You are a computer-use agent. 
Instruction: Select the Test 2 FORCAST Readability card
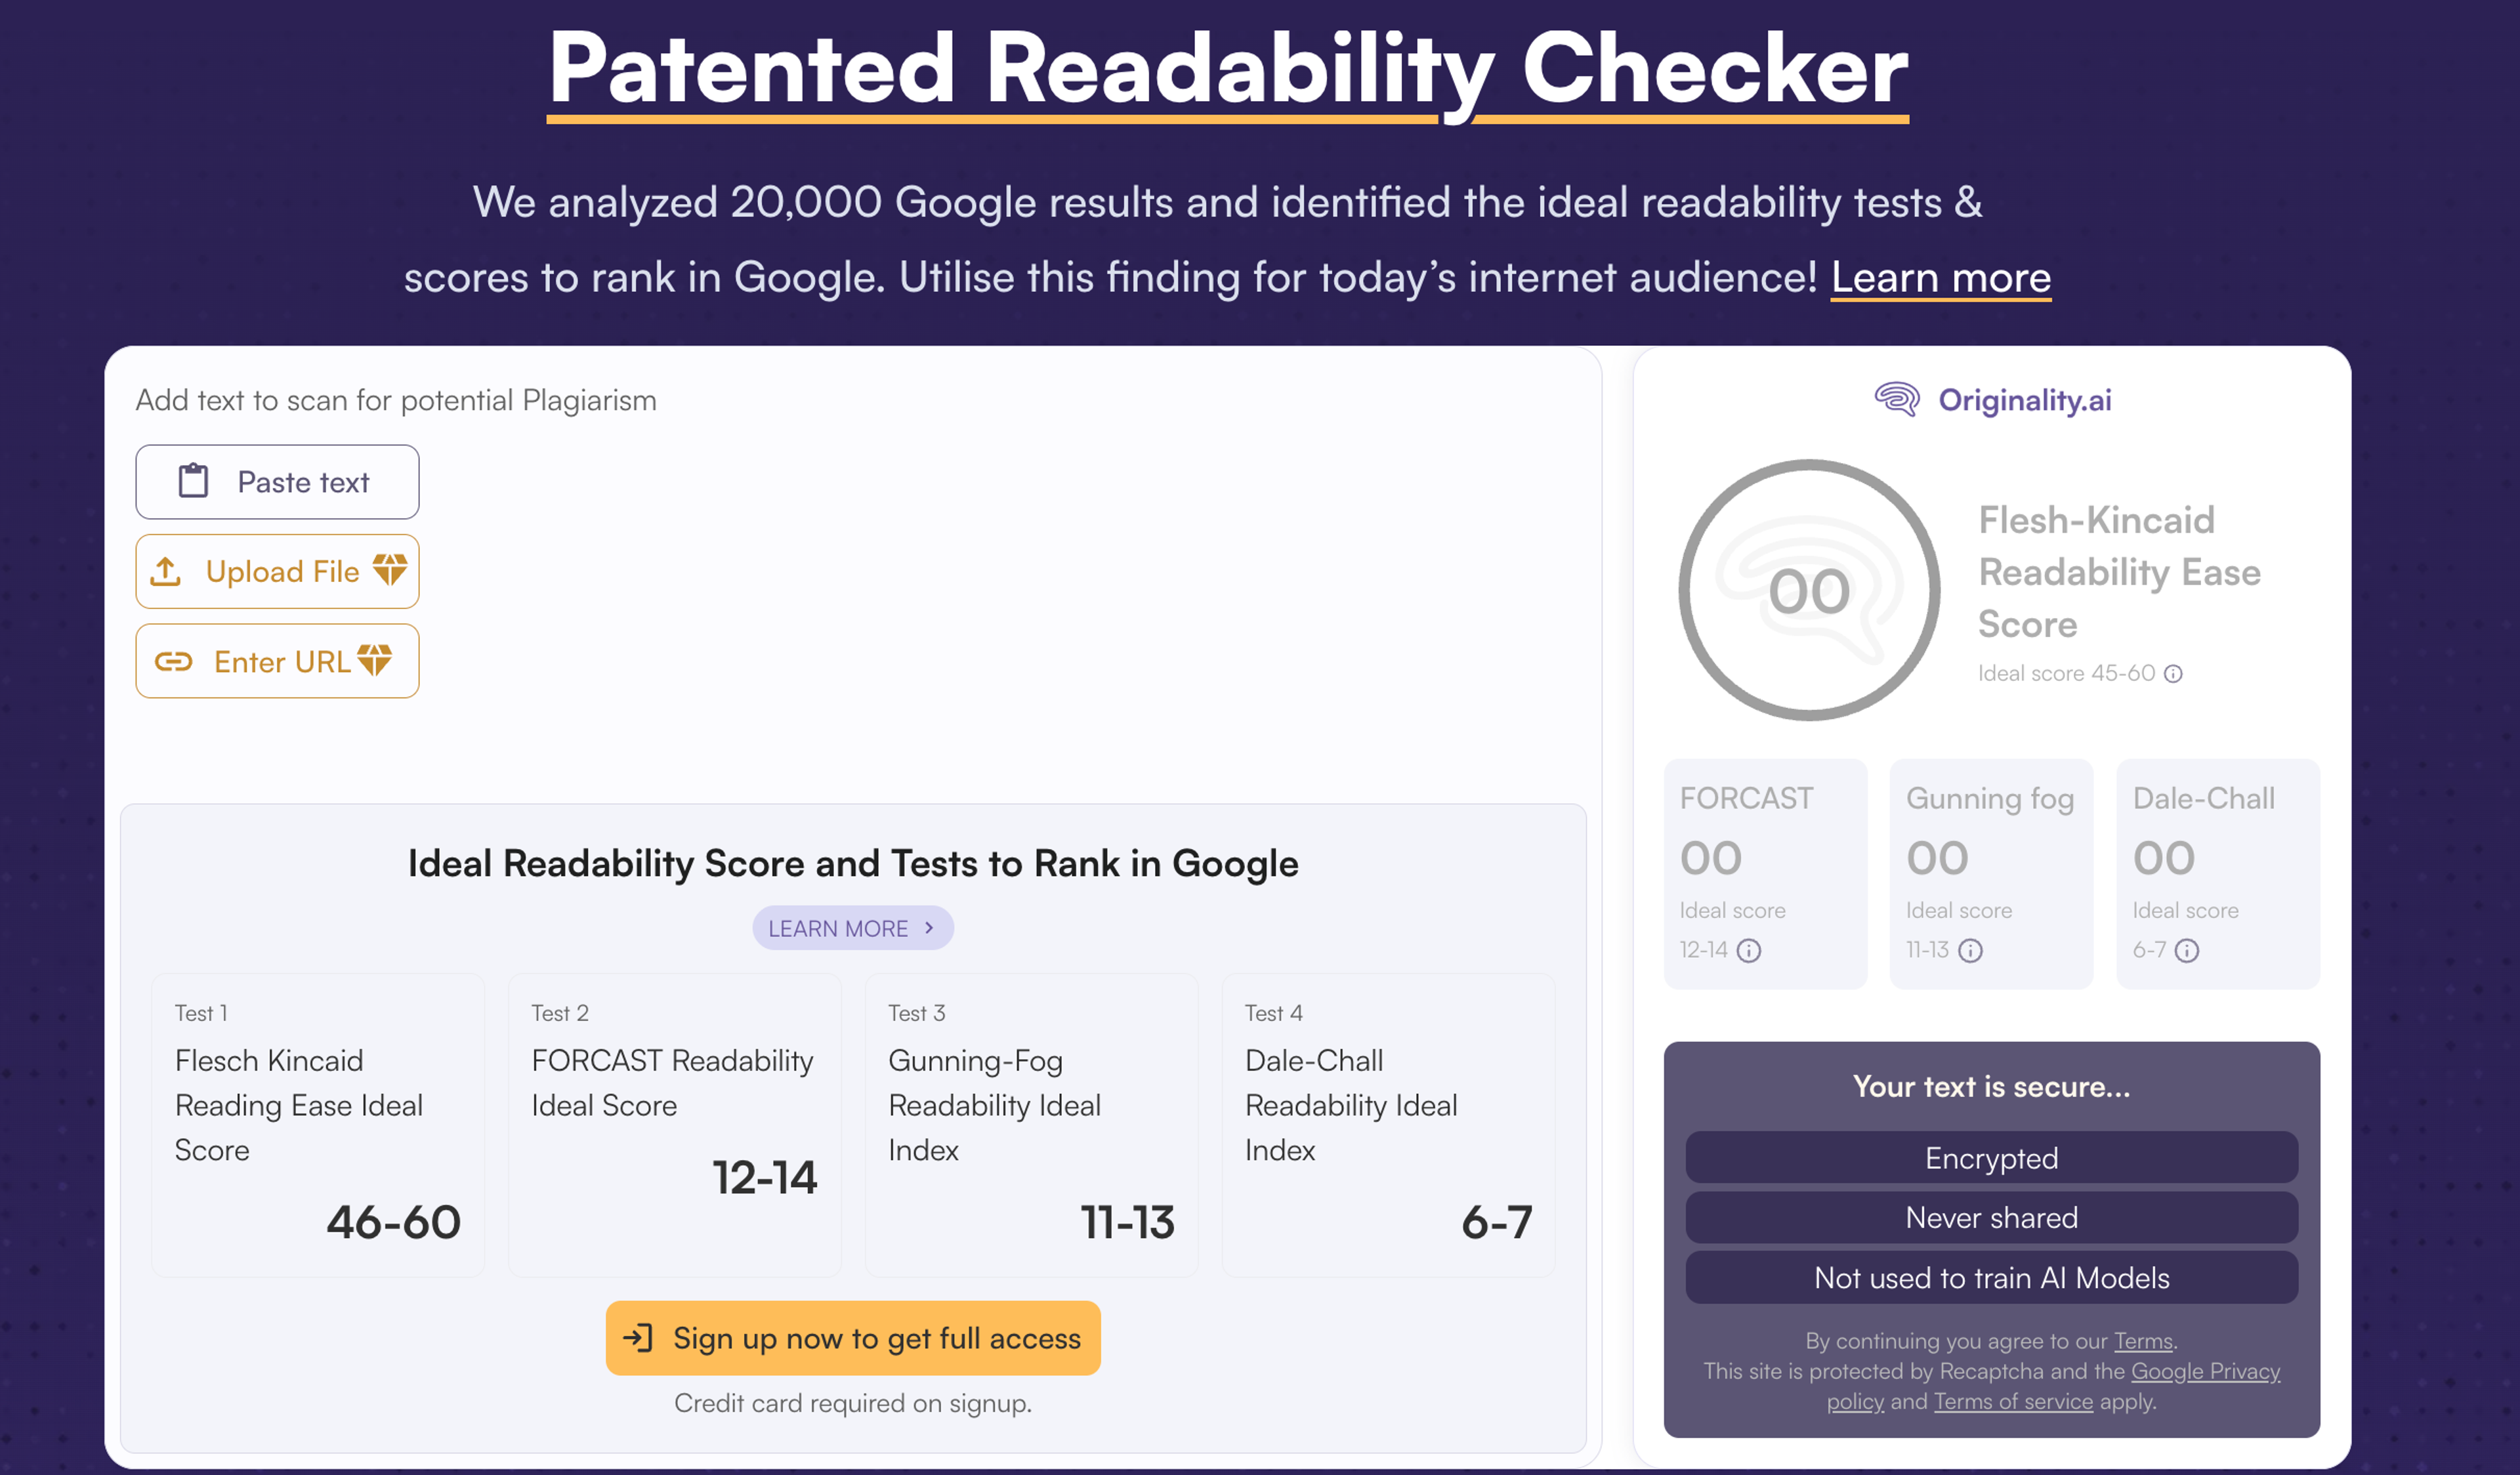pos(675,1125)
